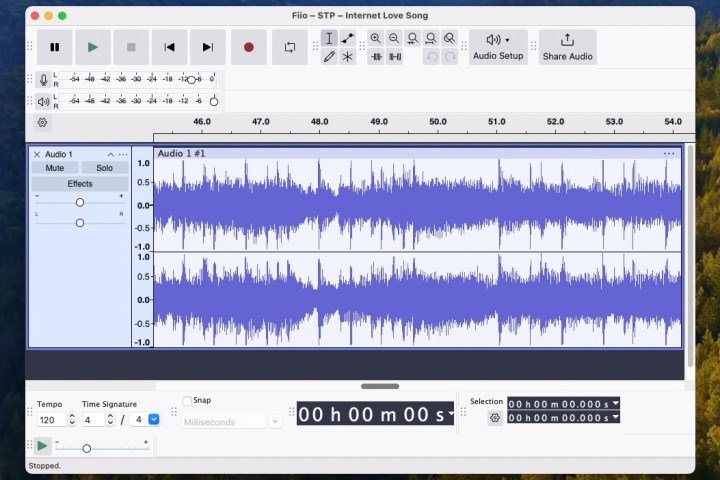Open the Audio 1 #1 clip menu

coord(669,154)
